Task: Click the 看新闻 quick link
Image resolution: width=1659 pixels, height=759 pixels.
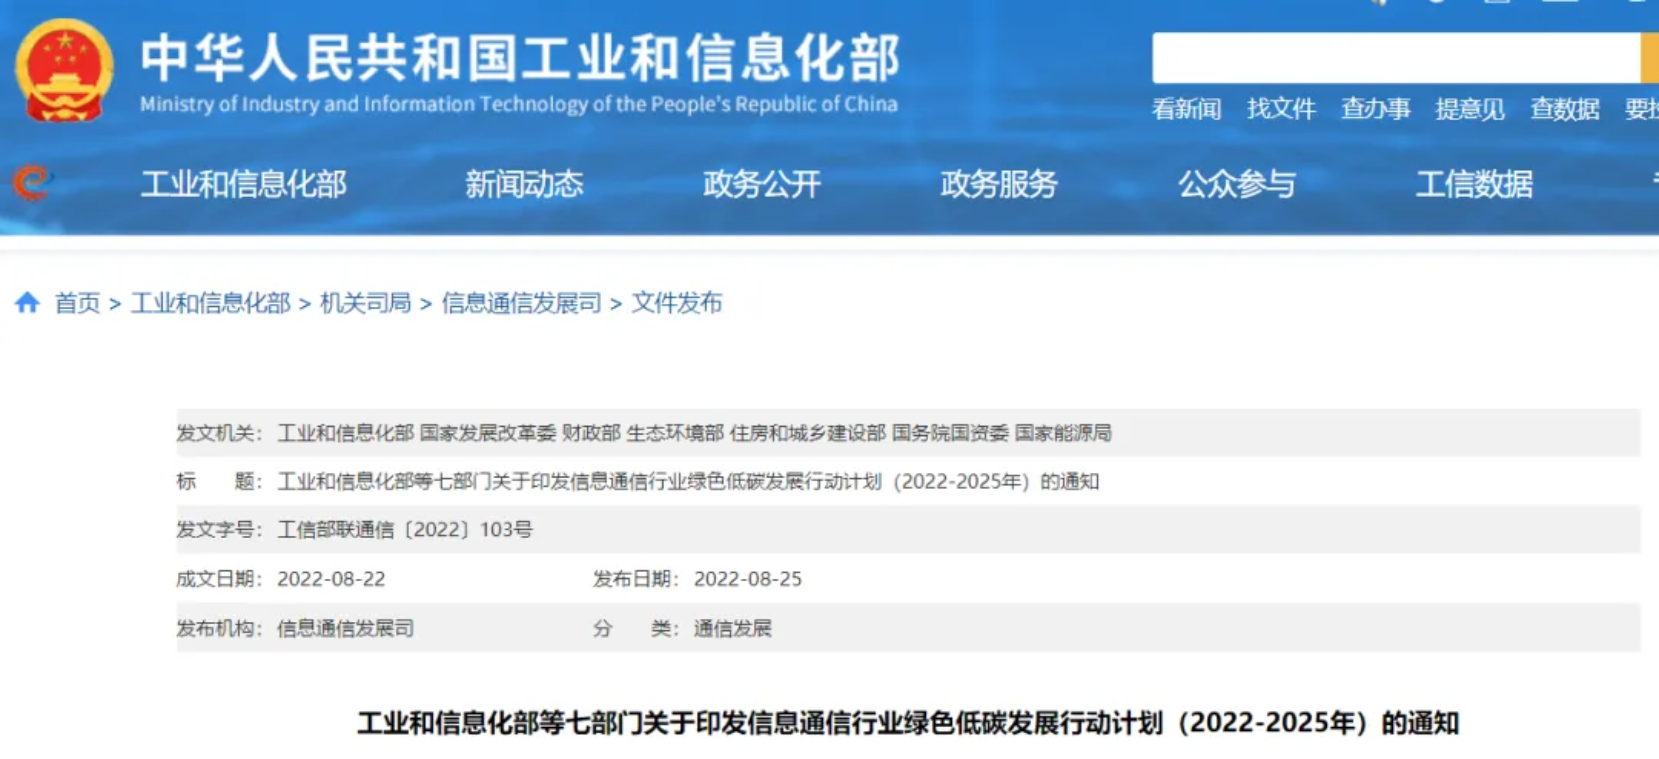Action: click(x=1186, y=109)
